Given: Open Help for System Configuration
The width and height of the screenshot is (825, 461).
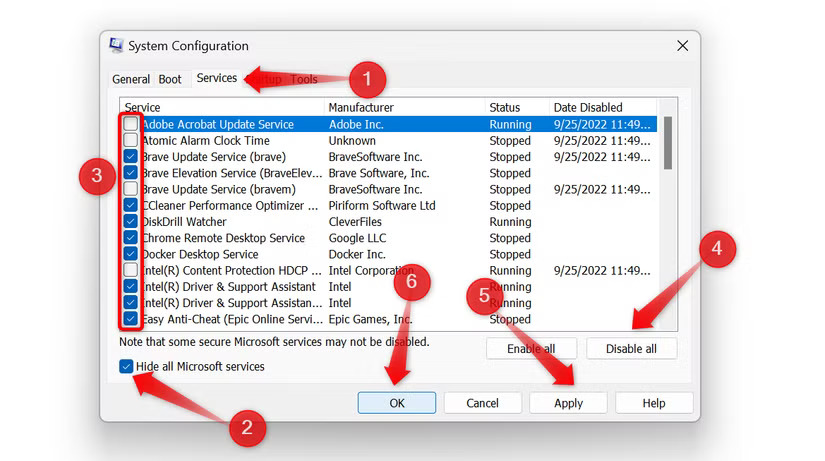Looking at the screenshot, I should point(653,403).
